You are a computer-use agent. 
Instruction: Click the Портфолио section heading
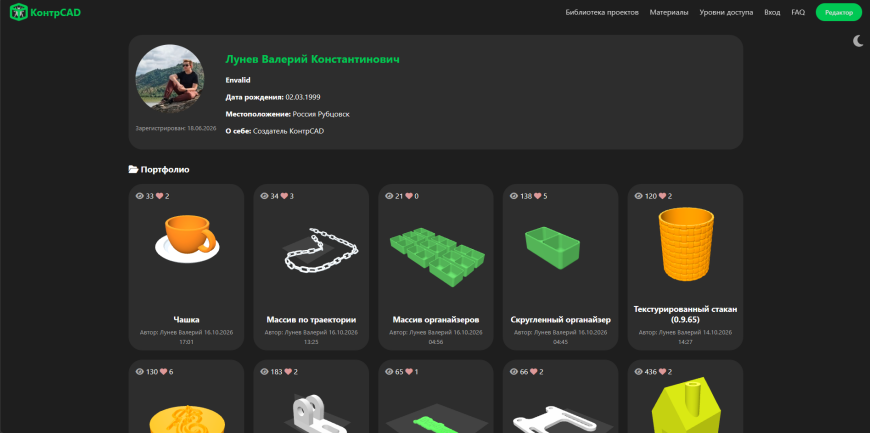165,169
